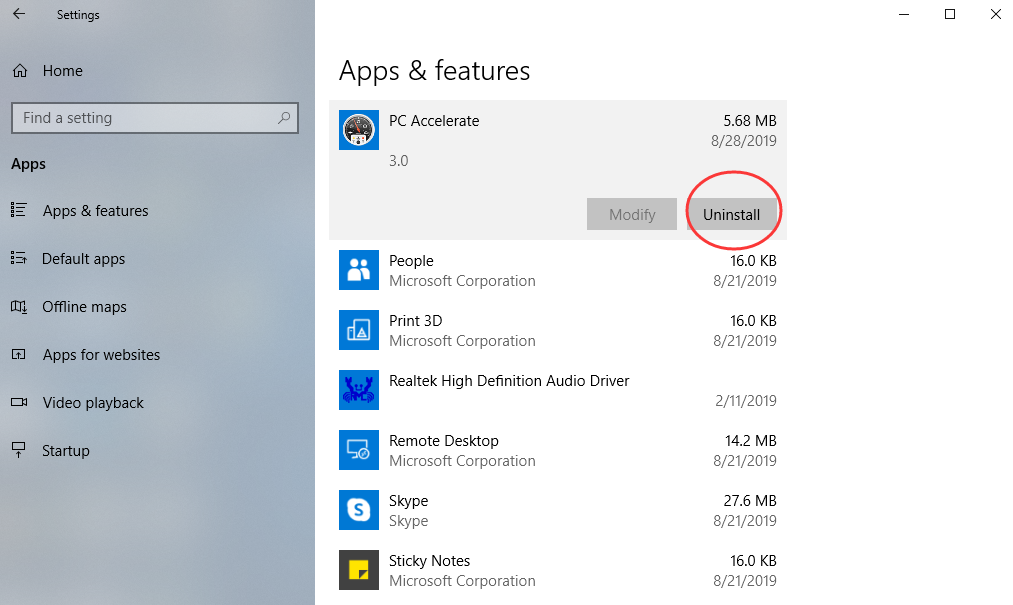The height and width of the screenshot is (605, 1013).
Task: Click the 2/11/2019 Realtek date
Action: 746,400
